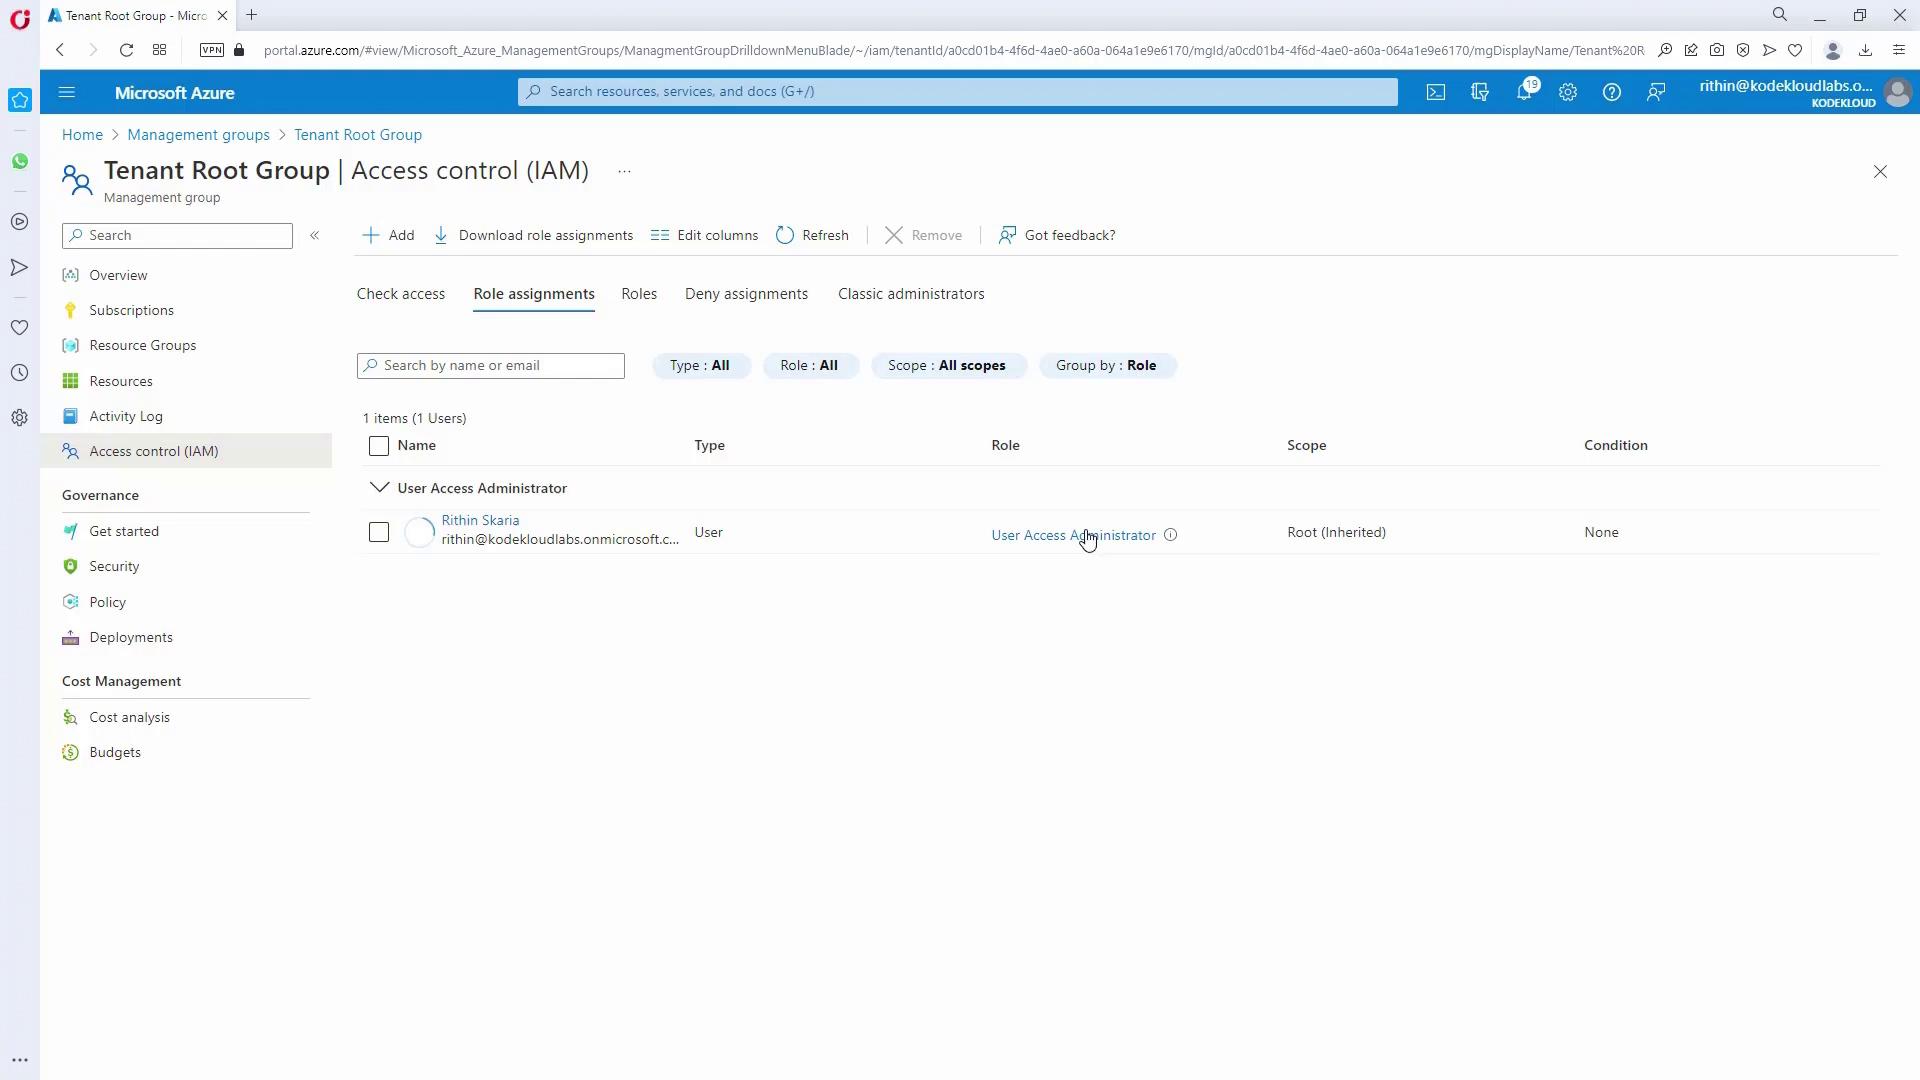Screen dimensions: 1920x1080
Task: Click the help question mark icon
Action: point(1612,92)
